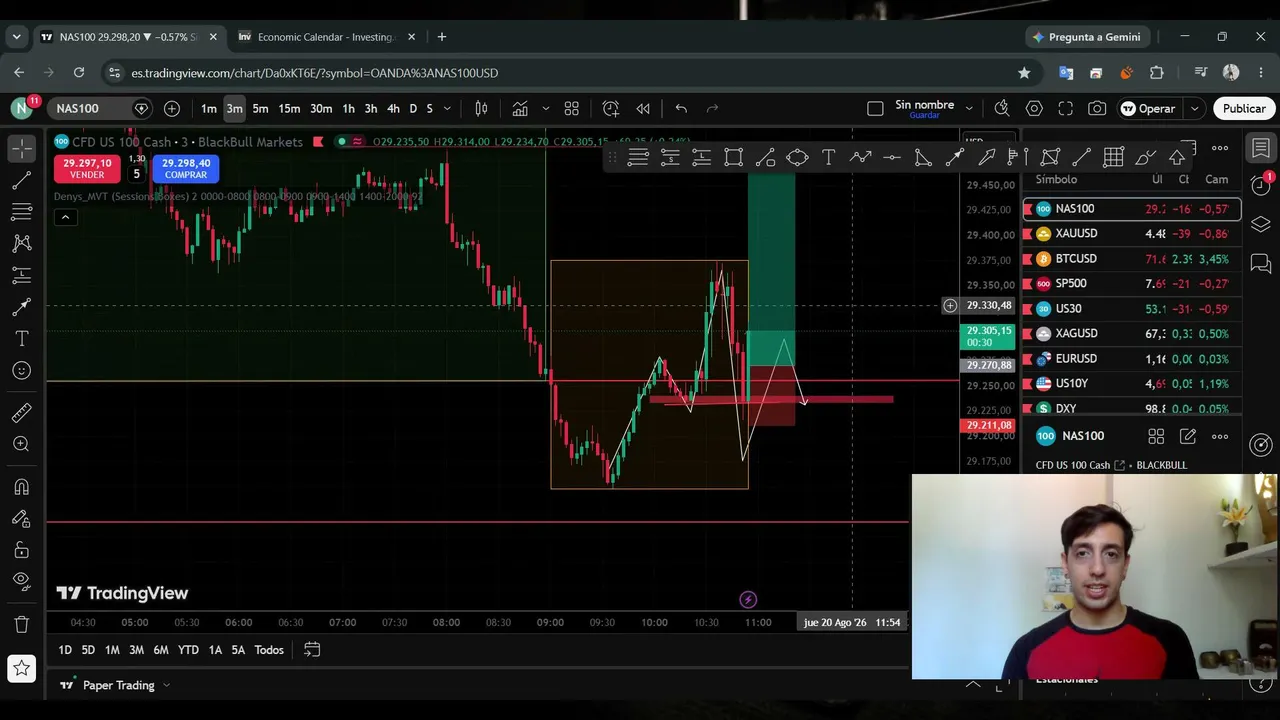The width and height of the screenshot is (1280, 720).
Task: Switch to the 5m timeframe
Action: click(x=260, y=108)
